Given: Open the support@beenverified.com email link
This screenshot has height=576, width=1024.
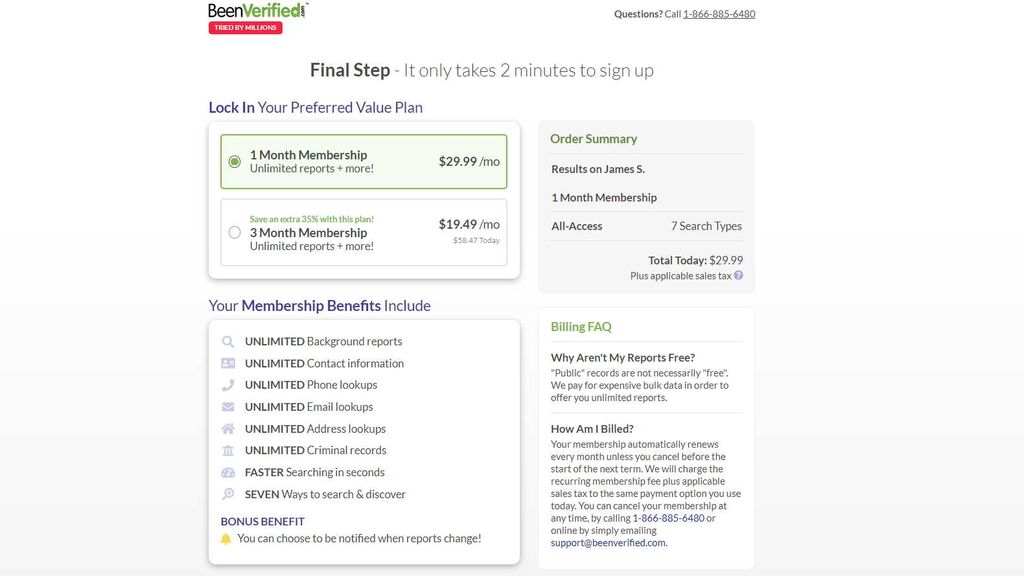Looking at the screenshot, I should coord(608,543).
